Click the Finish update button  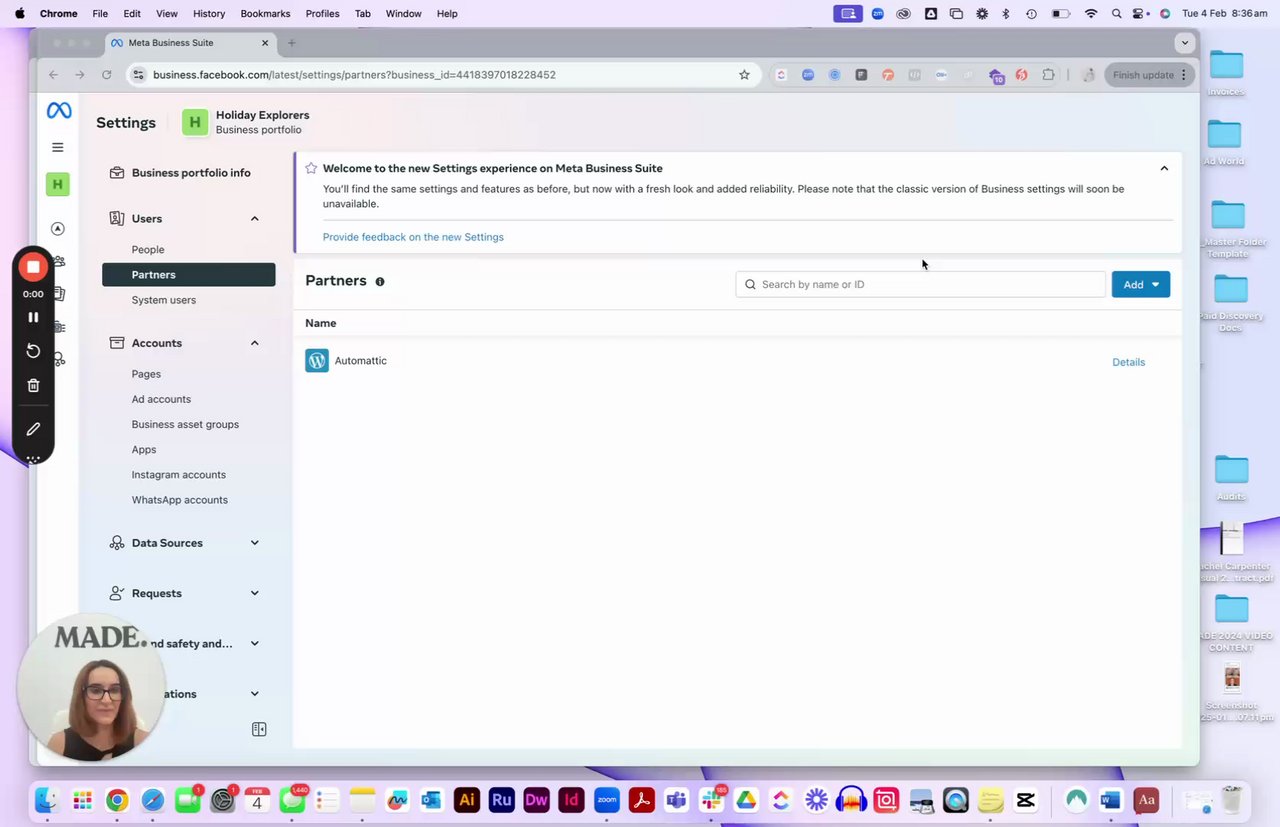pos(1150,75)
